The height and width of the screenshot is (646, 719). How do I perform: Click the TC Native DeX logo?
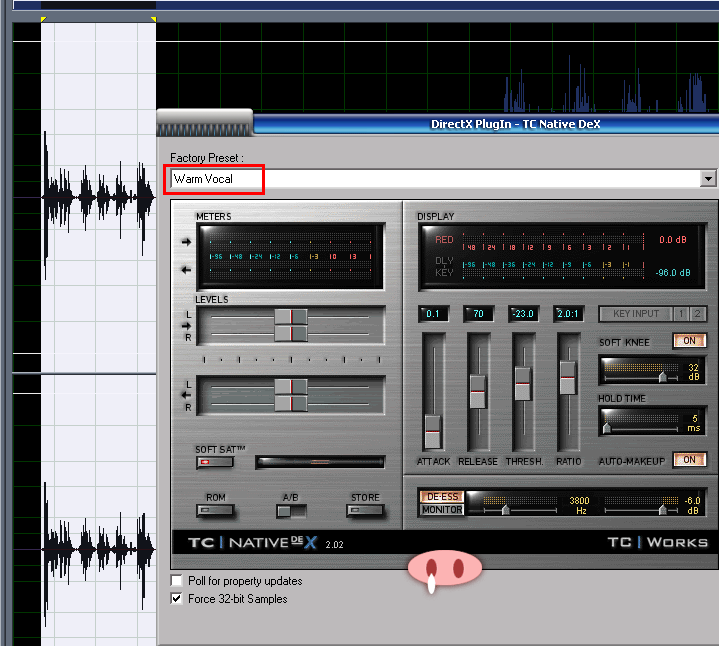(253, 542)
